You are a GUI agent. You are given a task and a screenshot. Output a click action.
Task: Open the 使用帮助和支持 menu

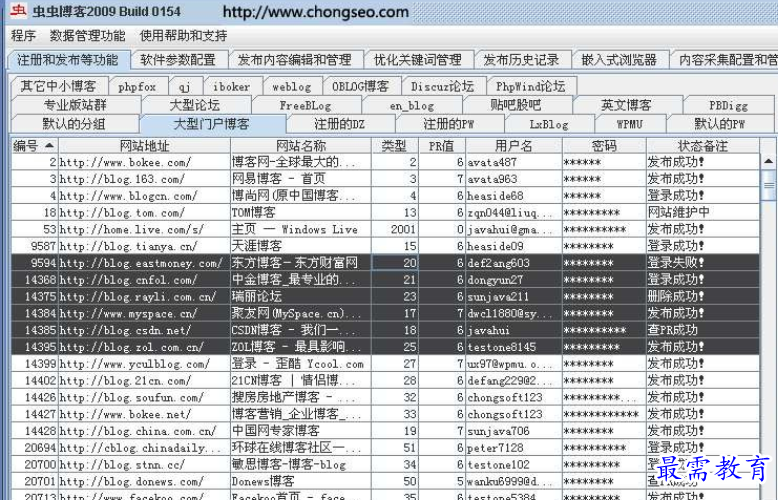click(x=183, y=36)
